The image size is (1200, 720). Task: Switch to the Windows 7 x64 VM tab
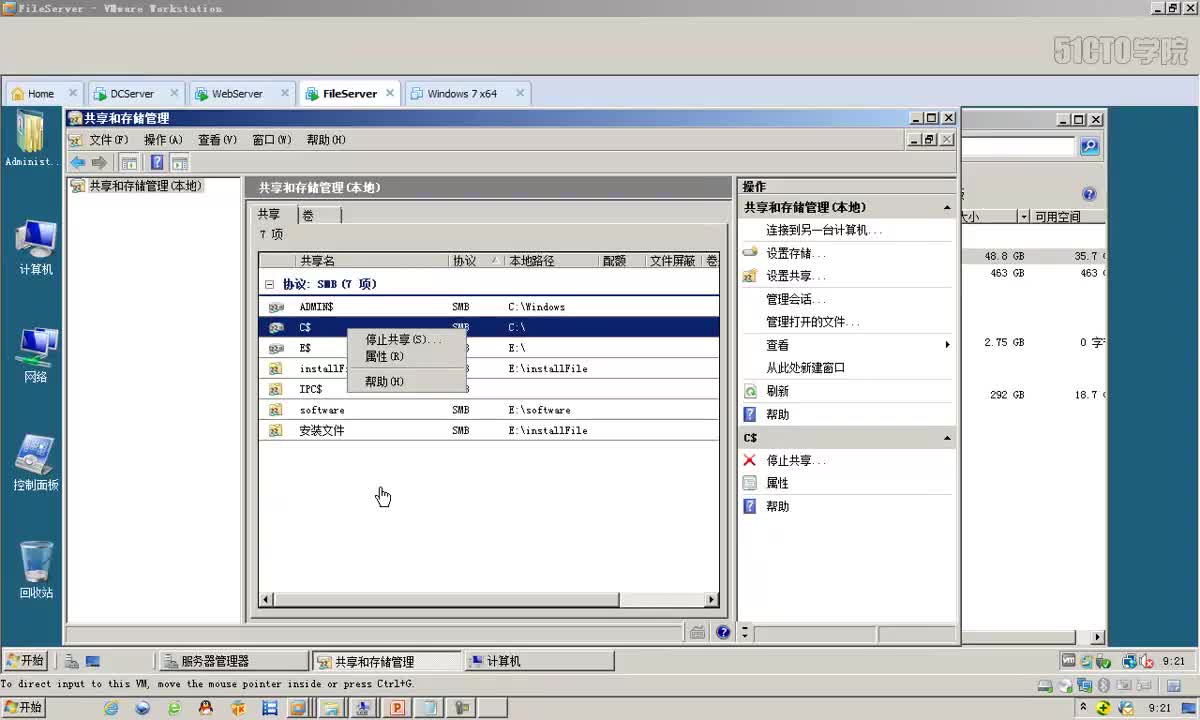pyautogui.click(x=466, y=93)
